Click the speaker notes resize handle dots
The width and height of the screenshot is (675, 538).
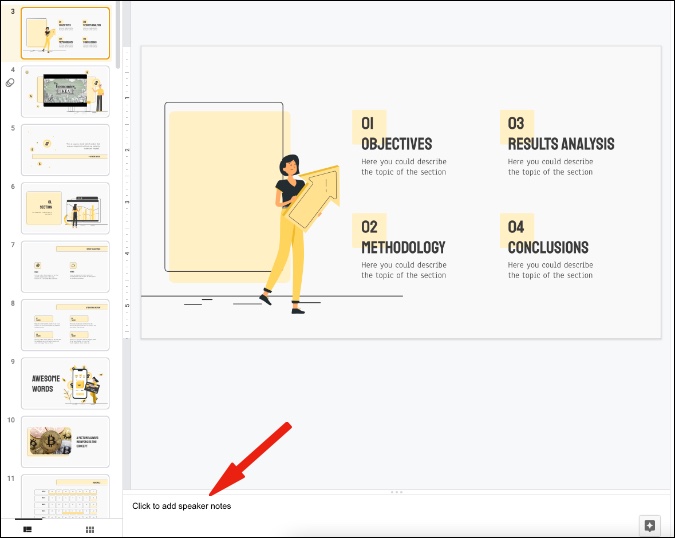[x=396, y=492]
